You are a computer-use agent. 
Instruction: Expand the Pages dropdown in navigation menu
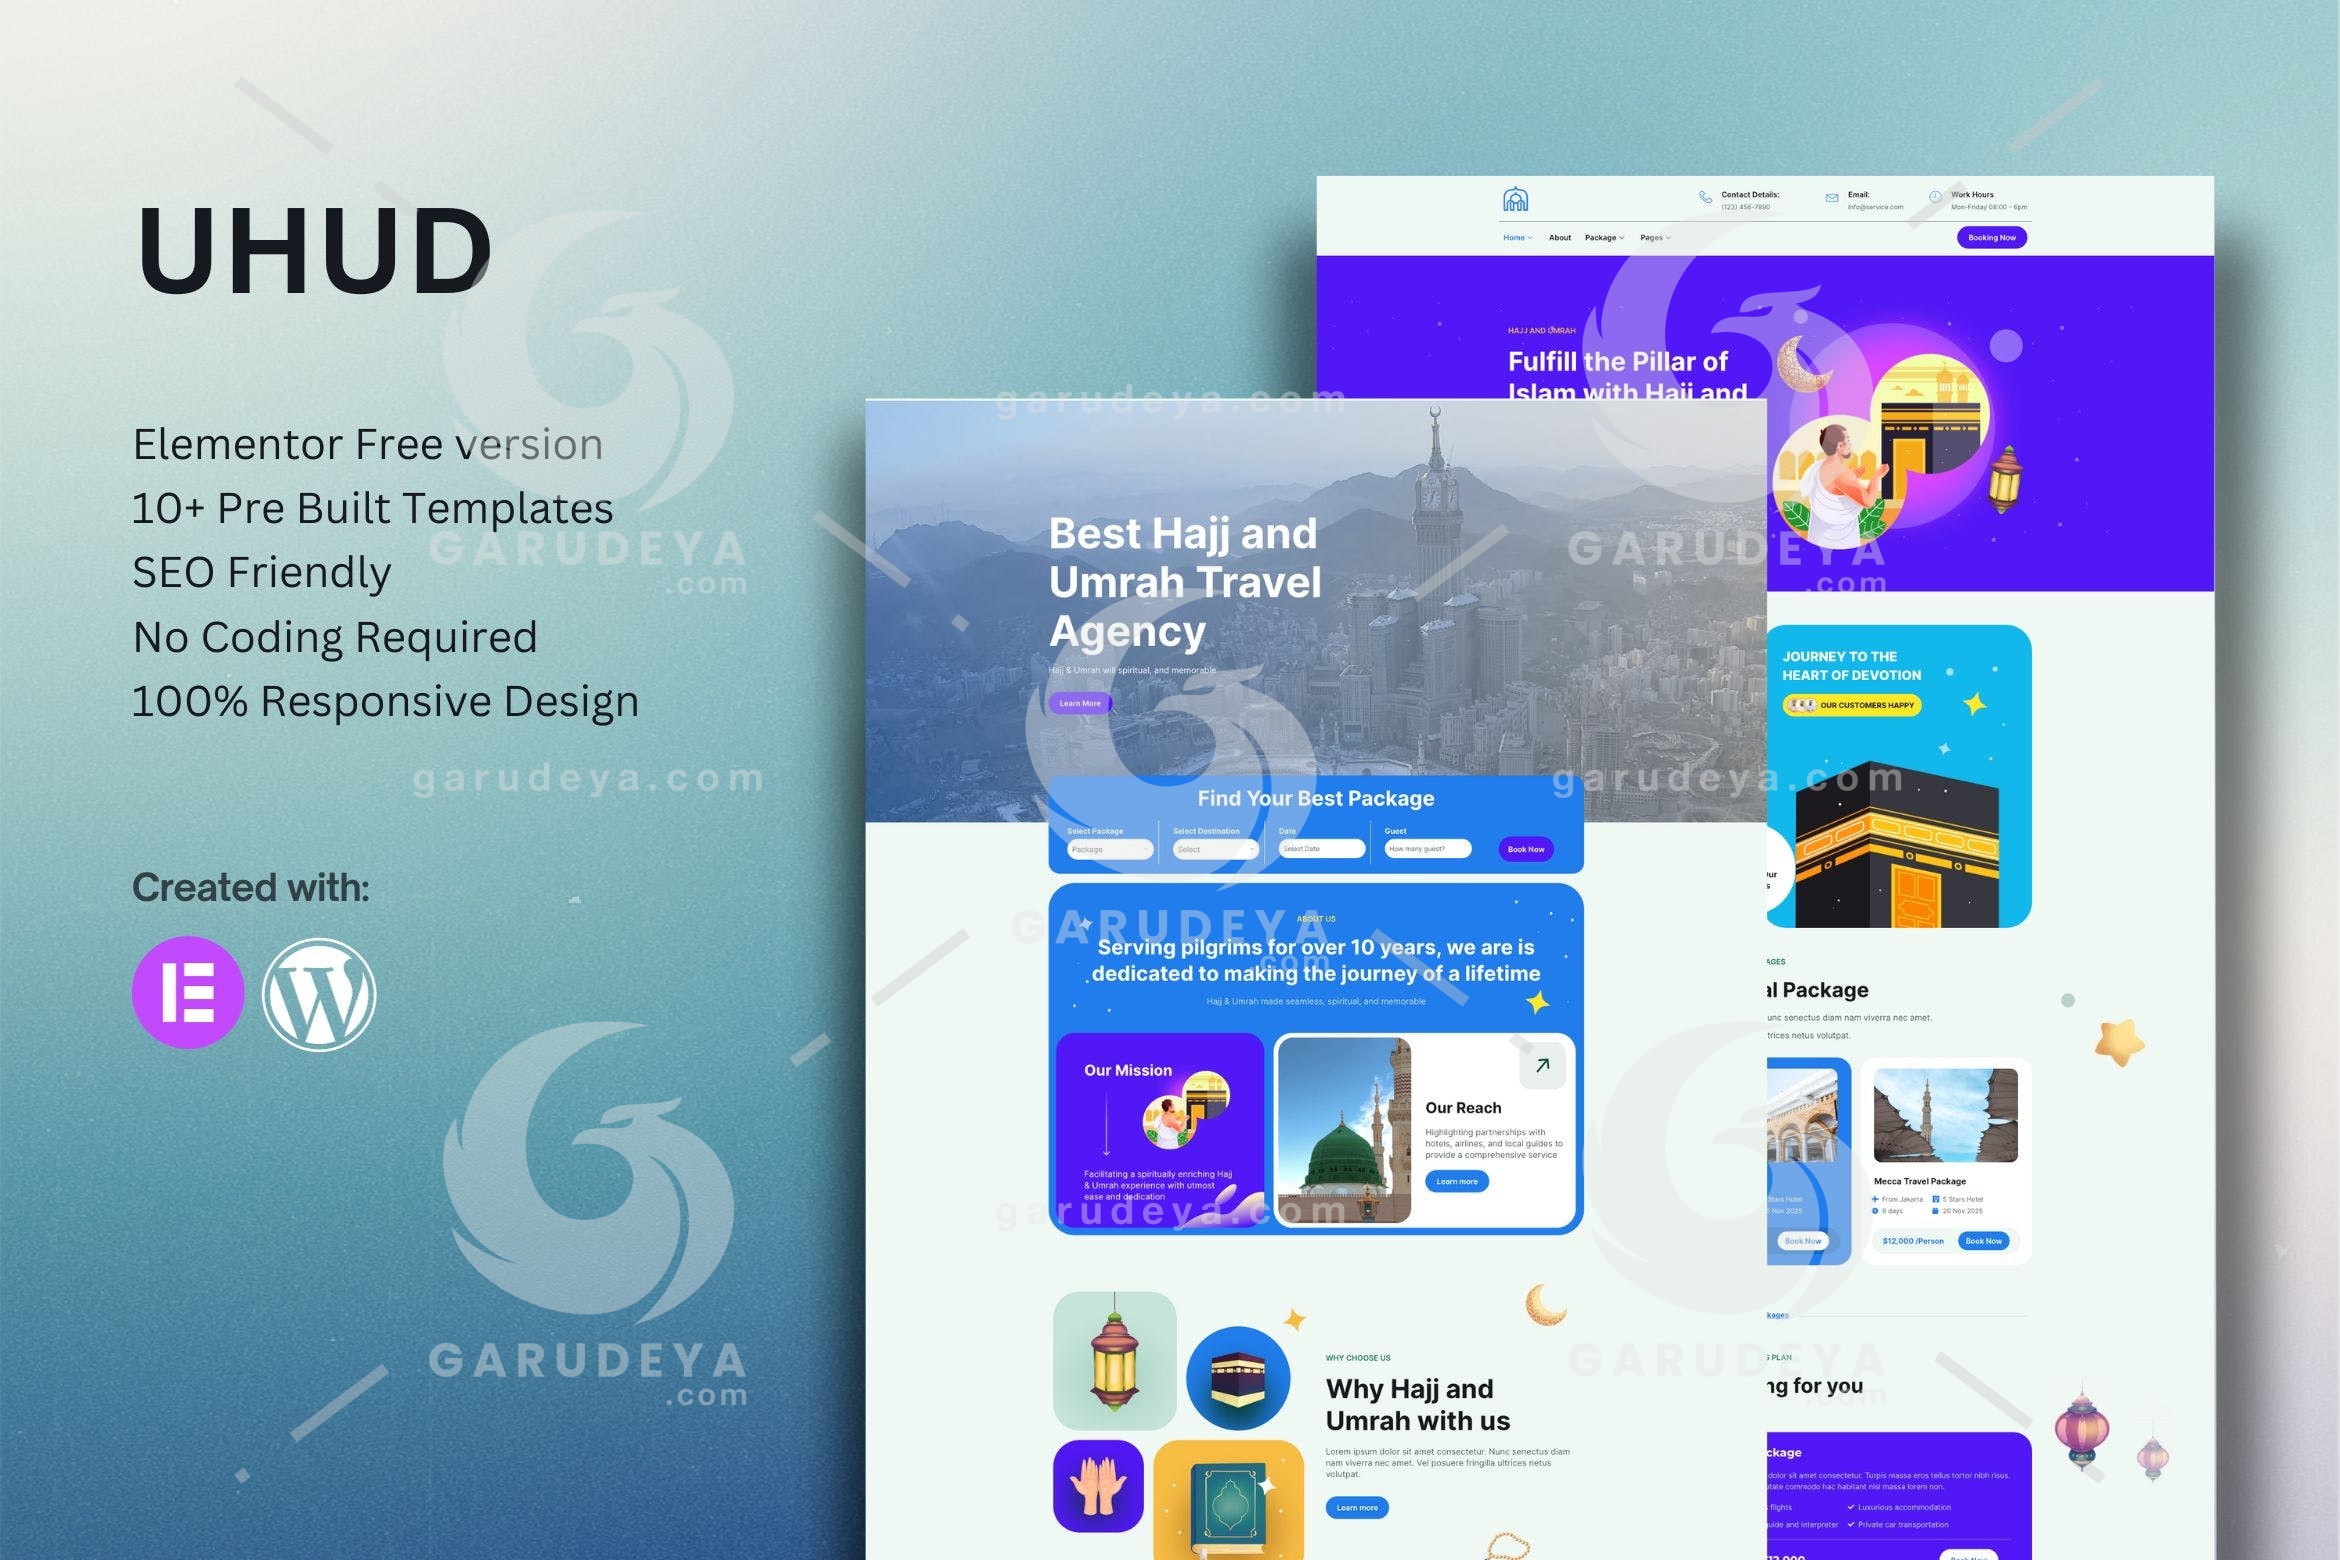pos(1656,237)
